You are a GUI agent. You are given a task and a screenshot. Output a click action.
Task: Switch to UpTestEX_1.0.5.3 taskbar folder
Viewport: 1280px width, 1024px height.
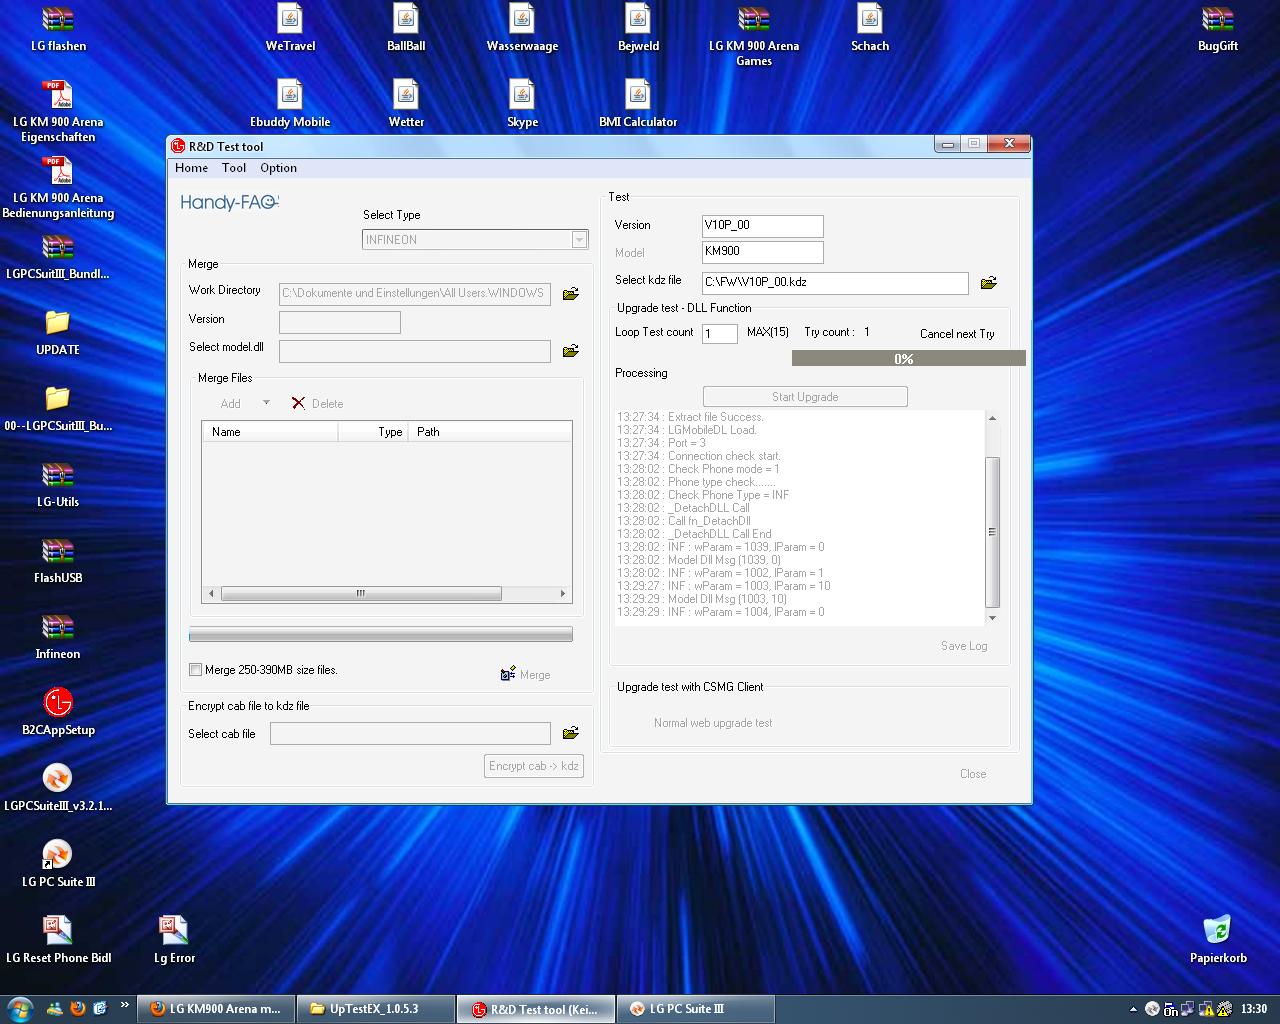[376, 1009]
